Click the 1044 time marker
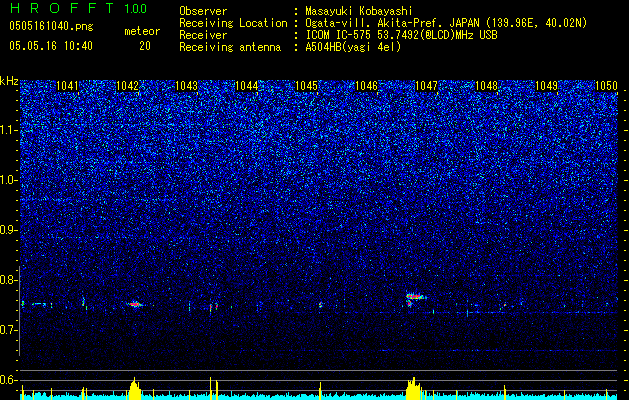 pyautogui.click(x=247, y=86)
